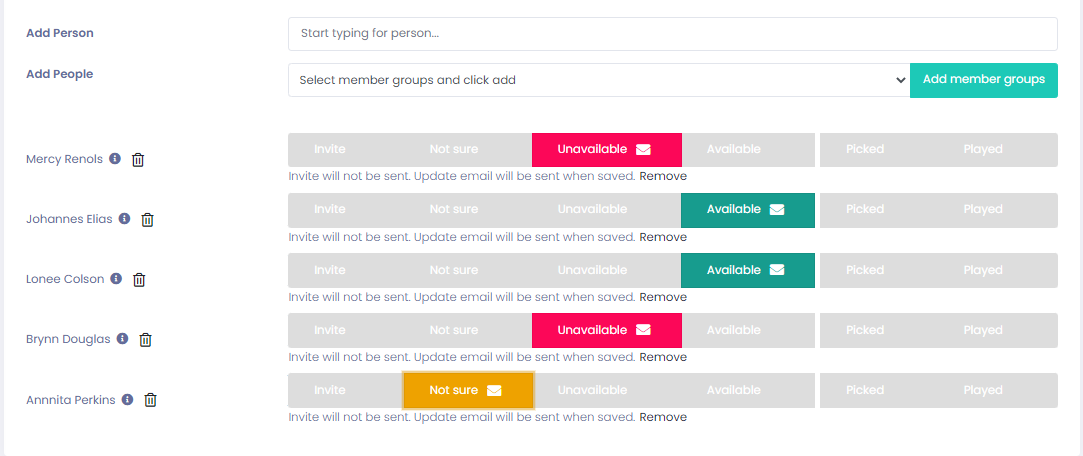The height and width of the screenshot is (456, 1083).
Task: Click the name Annnita Perkins
Action: click(x=70, y=399)
